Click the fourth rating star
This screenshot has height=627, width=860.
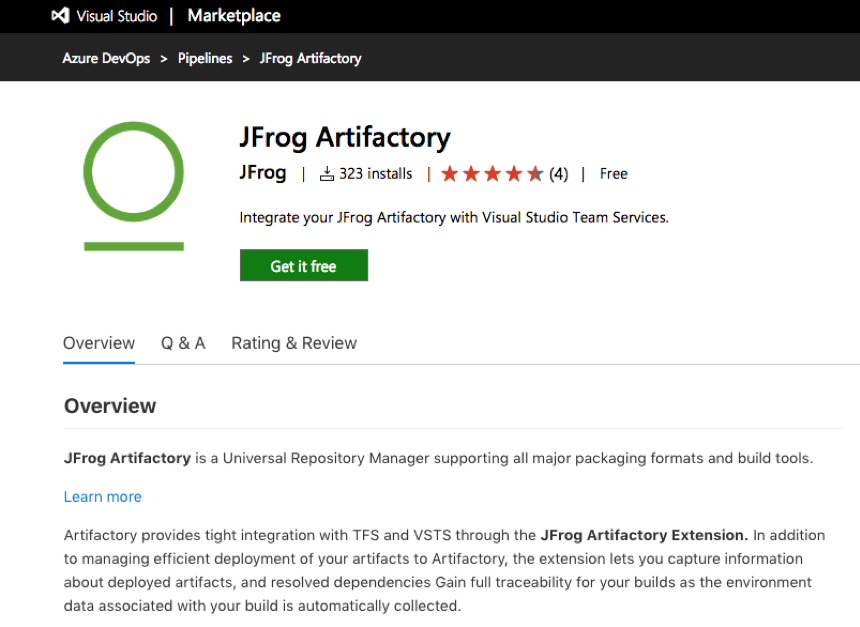click(x=514, y=174)
